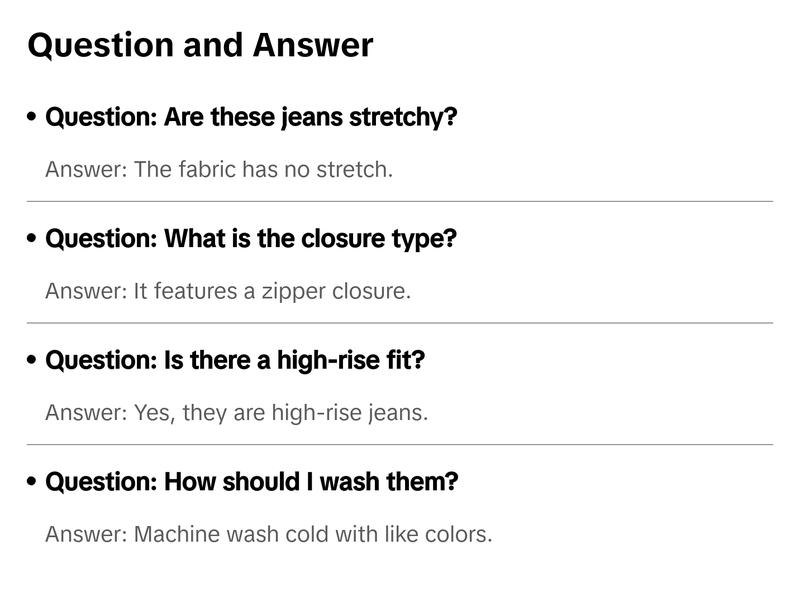Click the bullet before the washing question
Screen dimensions: 800x598
(x=33, y=482)
